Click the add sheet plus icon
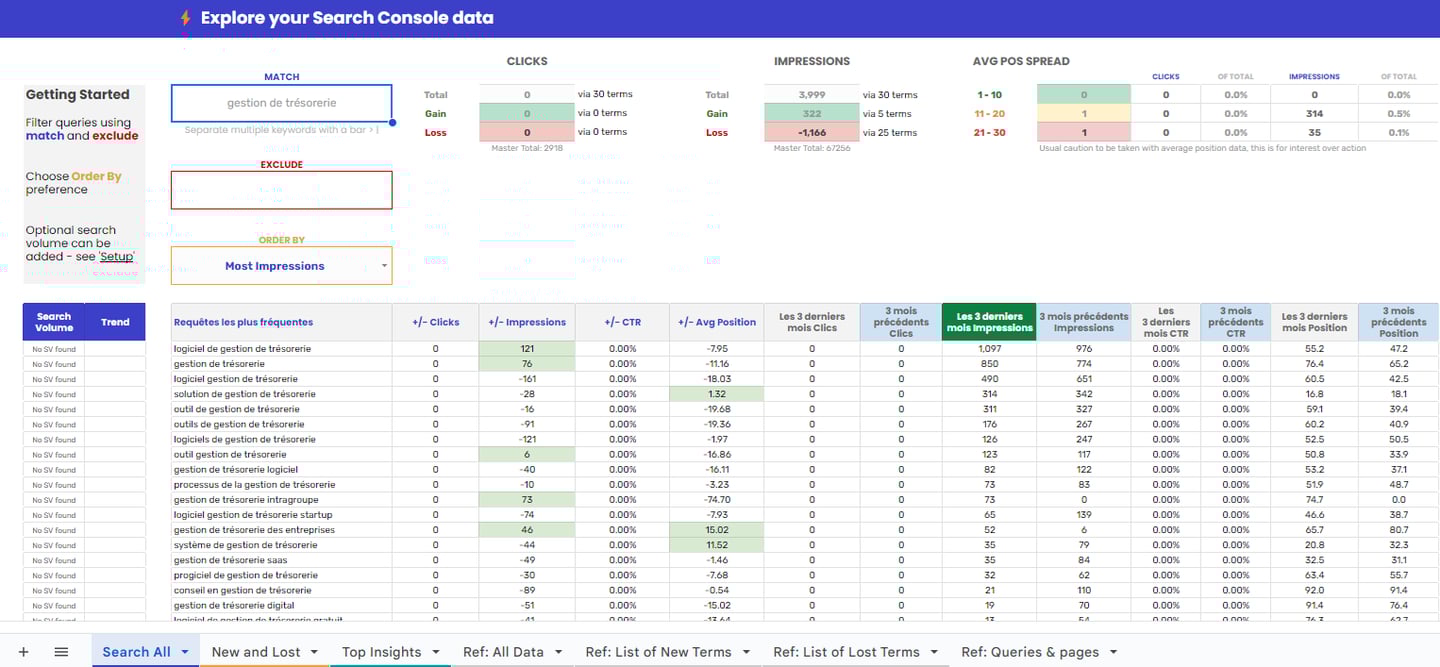The image size is (1440, 667). [24, 652]
